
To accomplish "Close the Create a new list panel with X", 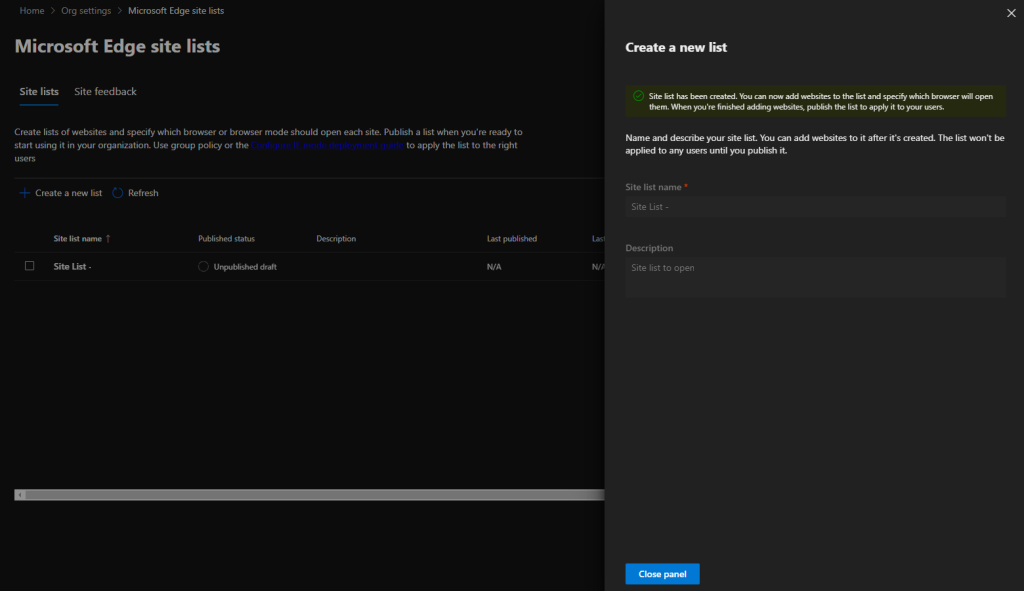I will (x=1011, y=13).
